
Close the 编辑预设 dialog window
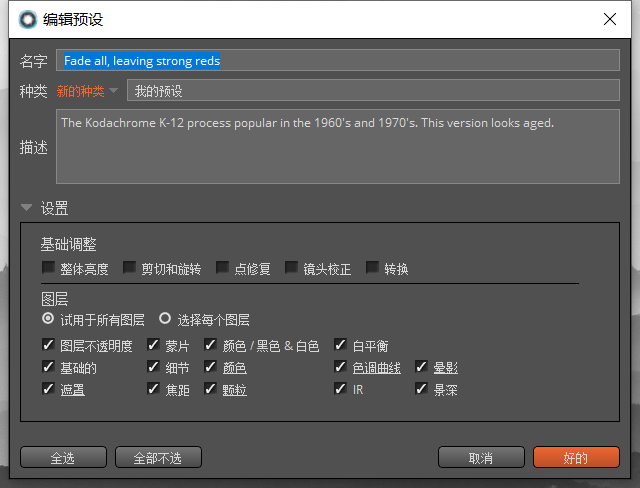tap(610, 19)
